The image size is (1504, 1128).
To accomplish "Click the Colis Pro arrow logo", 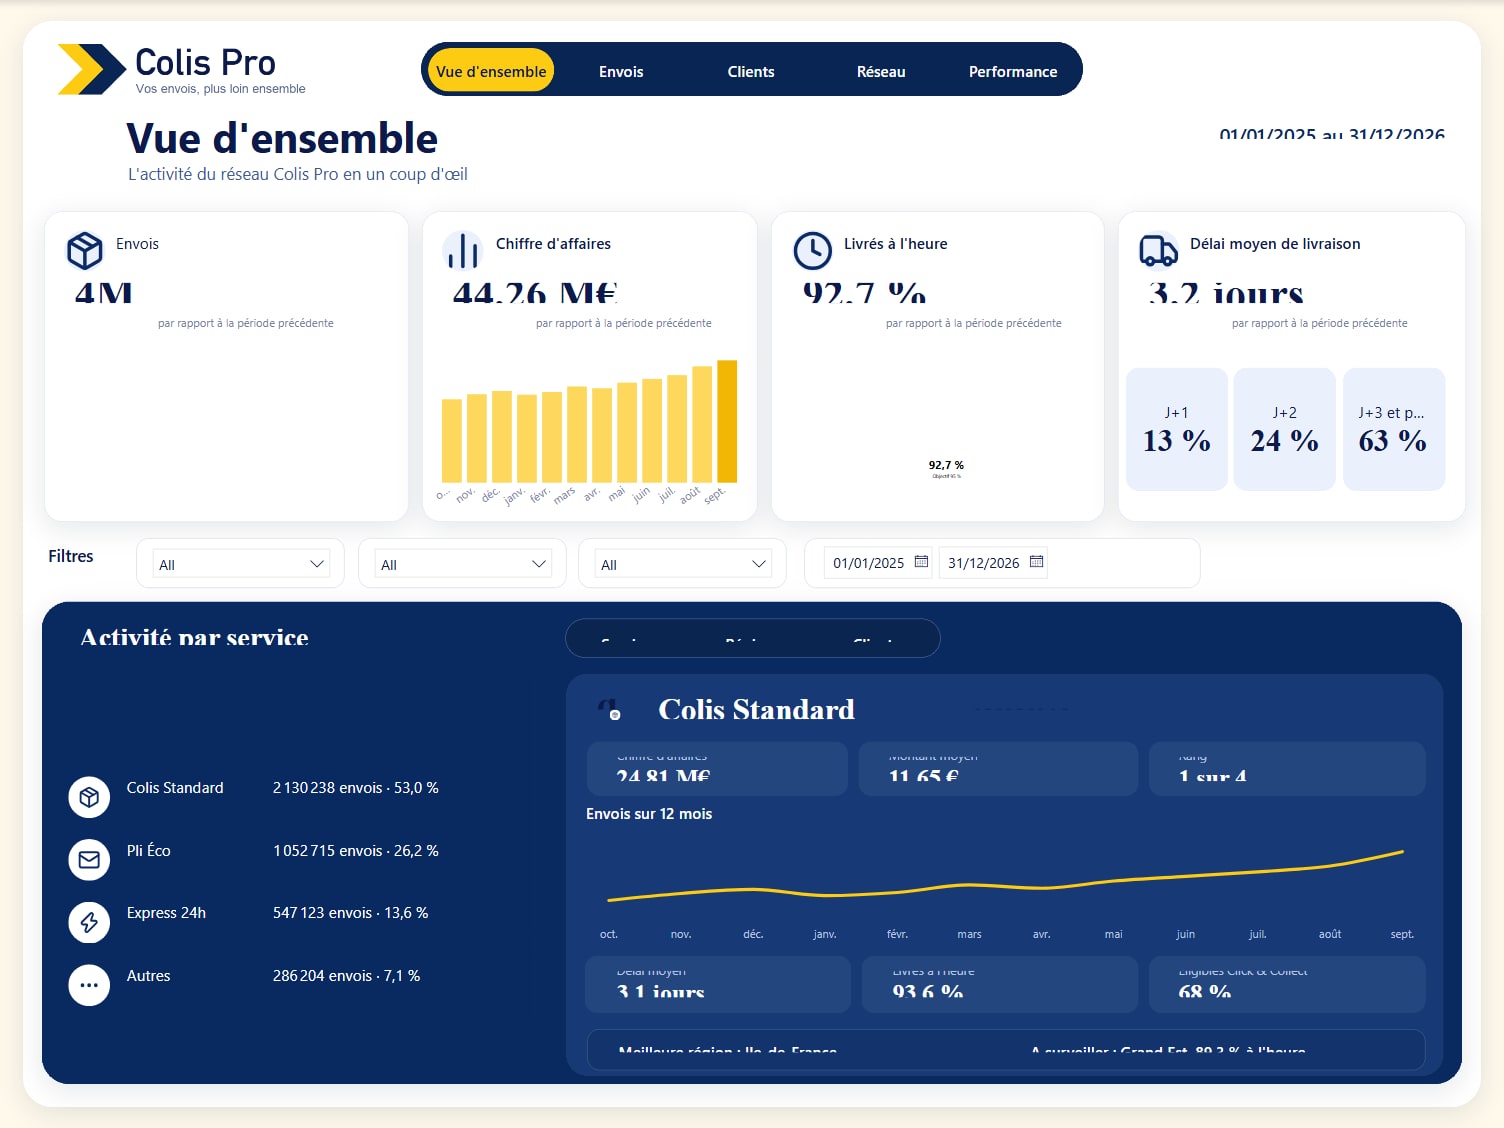I will point(92,69).
